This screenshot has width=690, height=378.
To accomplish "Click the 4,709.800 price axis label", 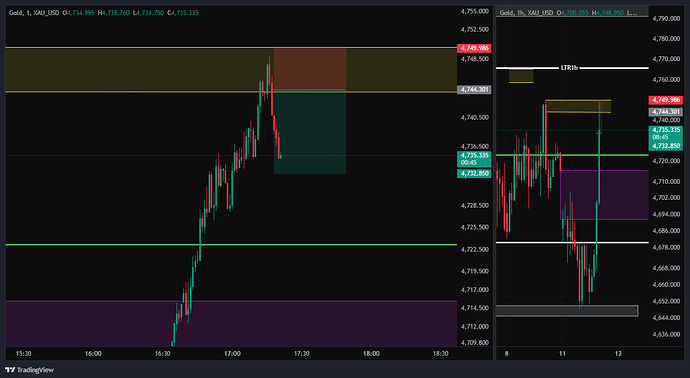I will 475,343.
